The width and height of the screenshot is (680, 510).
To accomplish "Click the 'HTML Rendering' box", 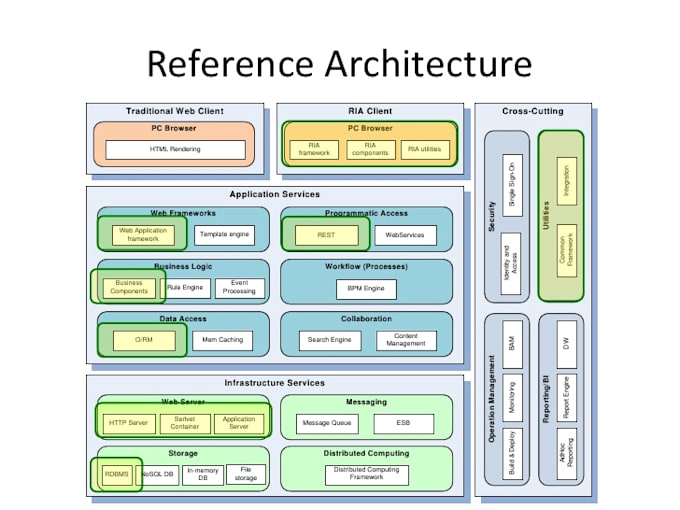I will pyautogui.click(x=175, y=149).
